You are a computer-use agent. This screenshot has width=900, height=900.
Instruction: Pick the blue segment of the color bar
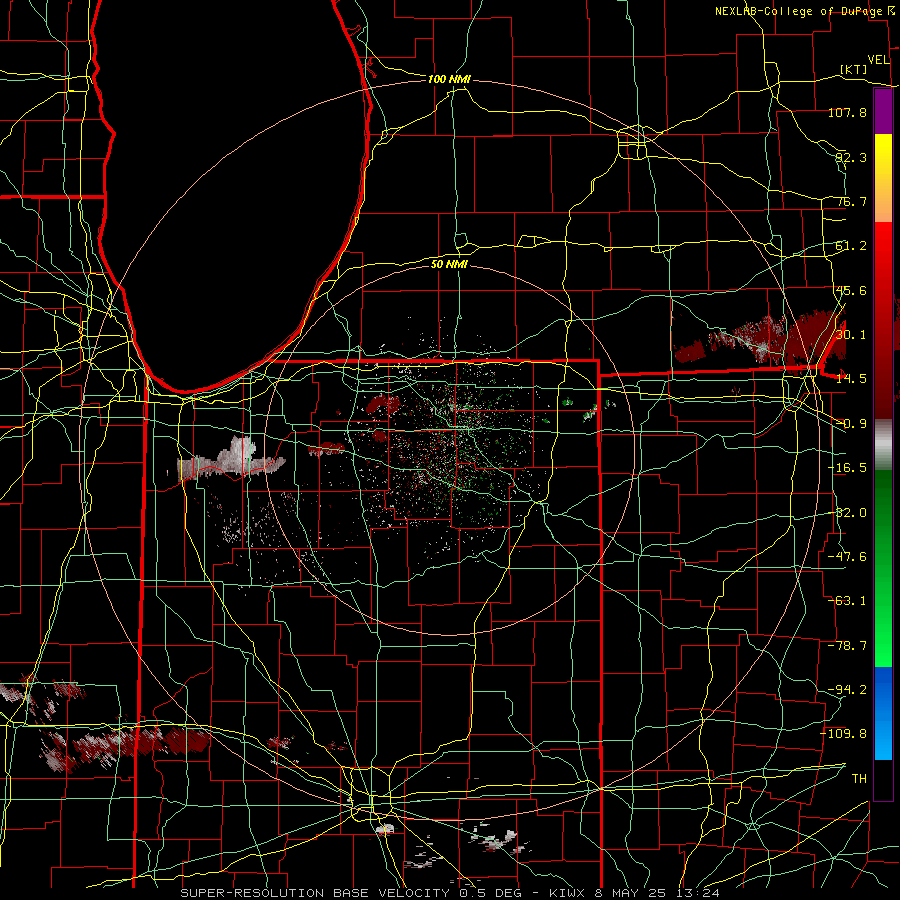883,712
